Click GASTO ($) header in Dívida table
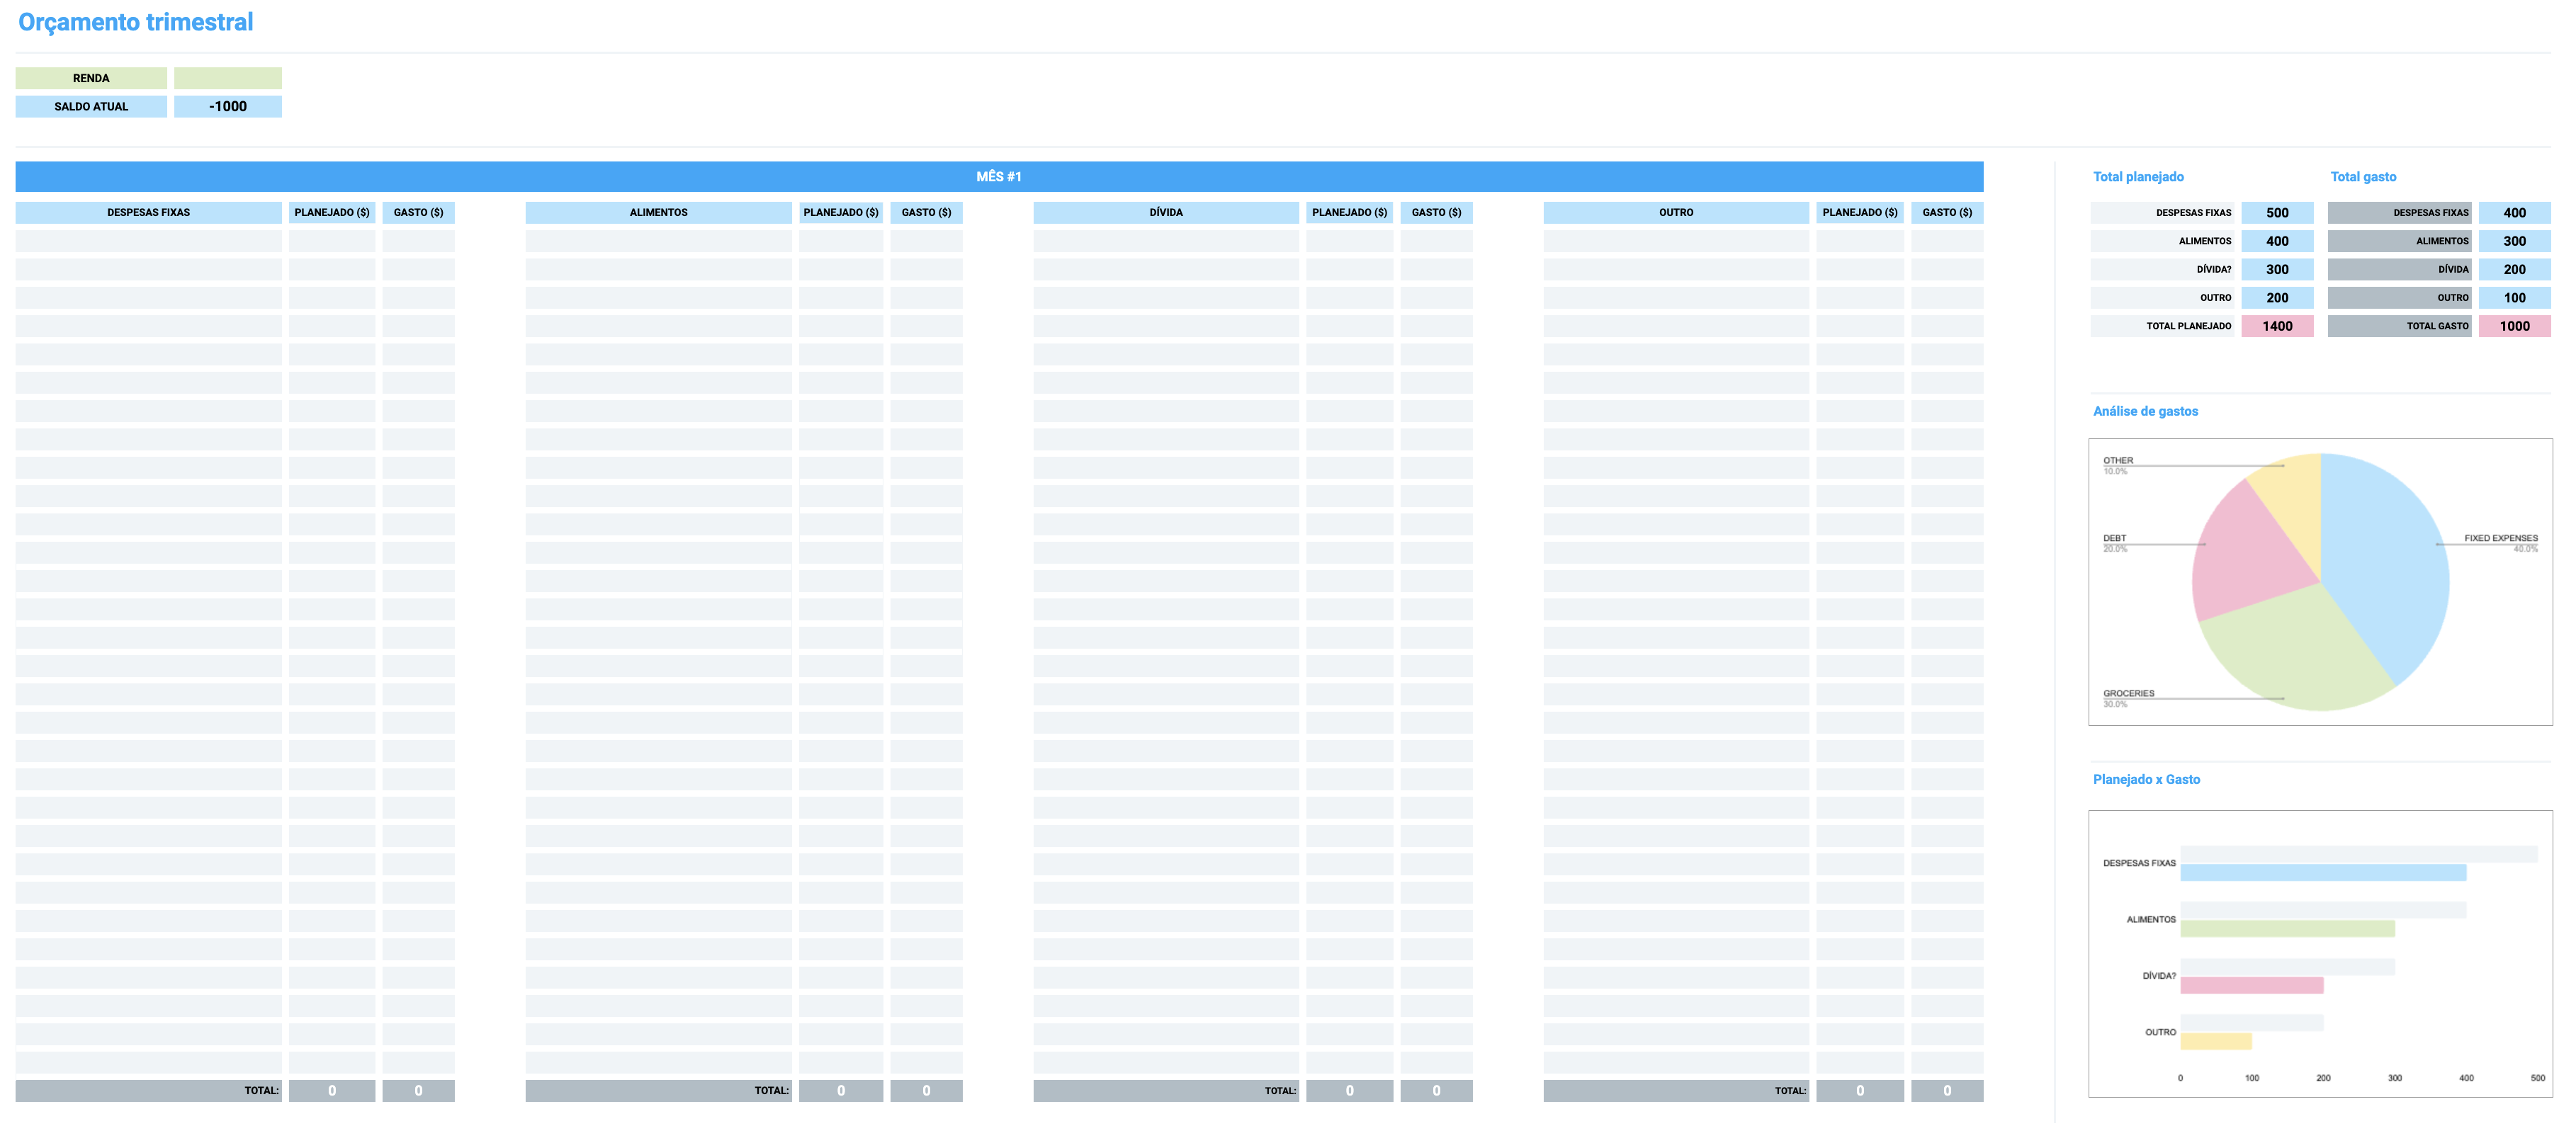Screen dimensions: 2576x1126 (1436, 212)
